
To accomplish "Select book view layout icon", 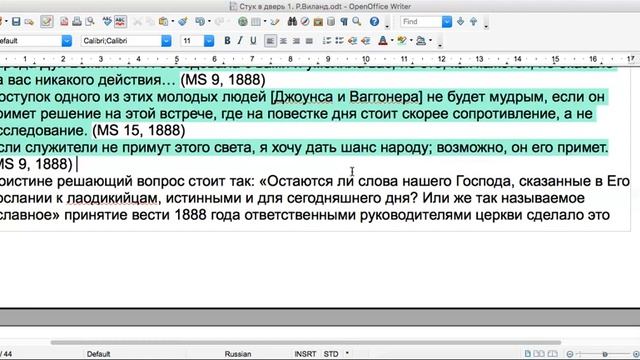I will coord(552,353).
